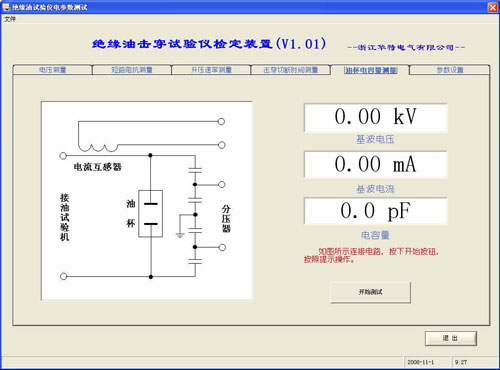Screen dimensions: 500x370
Task: Click the time display in status bar
Action: (x=461, y=362)
